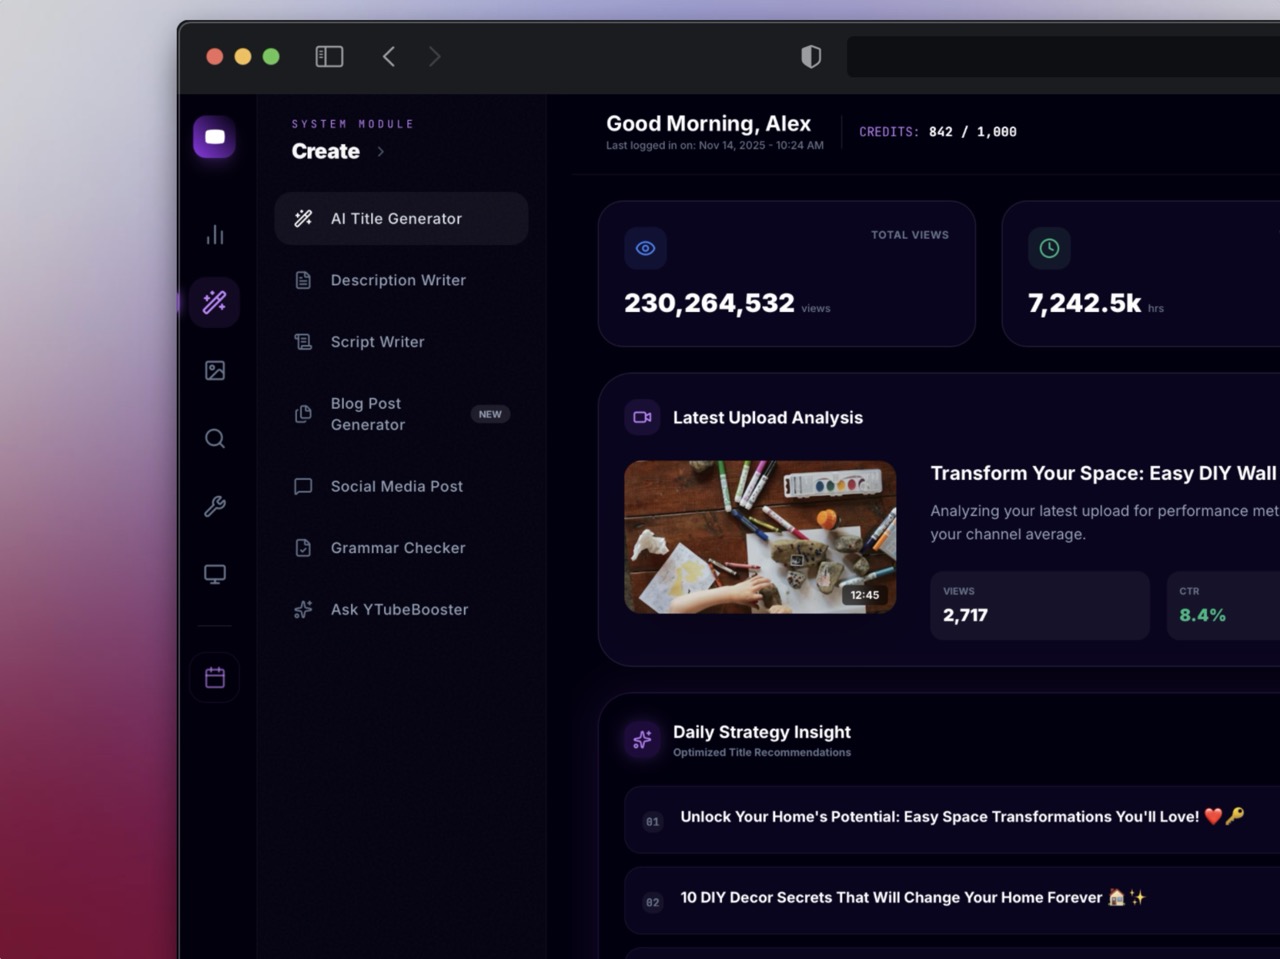This screenshot has width=1280, height=959.
Task: Open Description Writer
Action: pyautogui.click(x=401, y=280)
